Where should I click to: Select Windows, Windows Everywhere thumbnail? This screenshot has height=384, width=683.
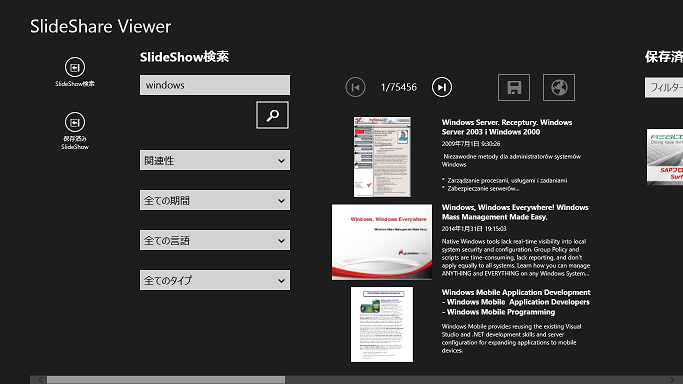(382, 242)
